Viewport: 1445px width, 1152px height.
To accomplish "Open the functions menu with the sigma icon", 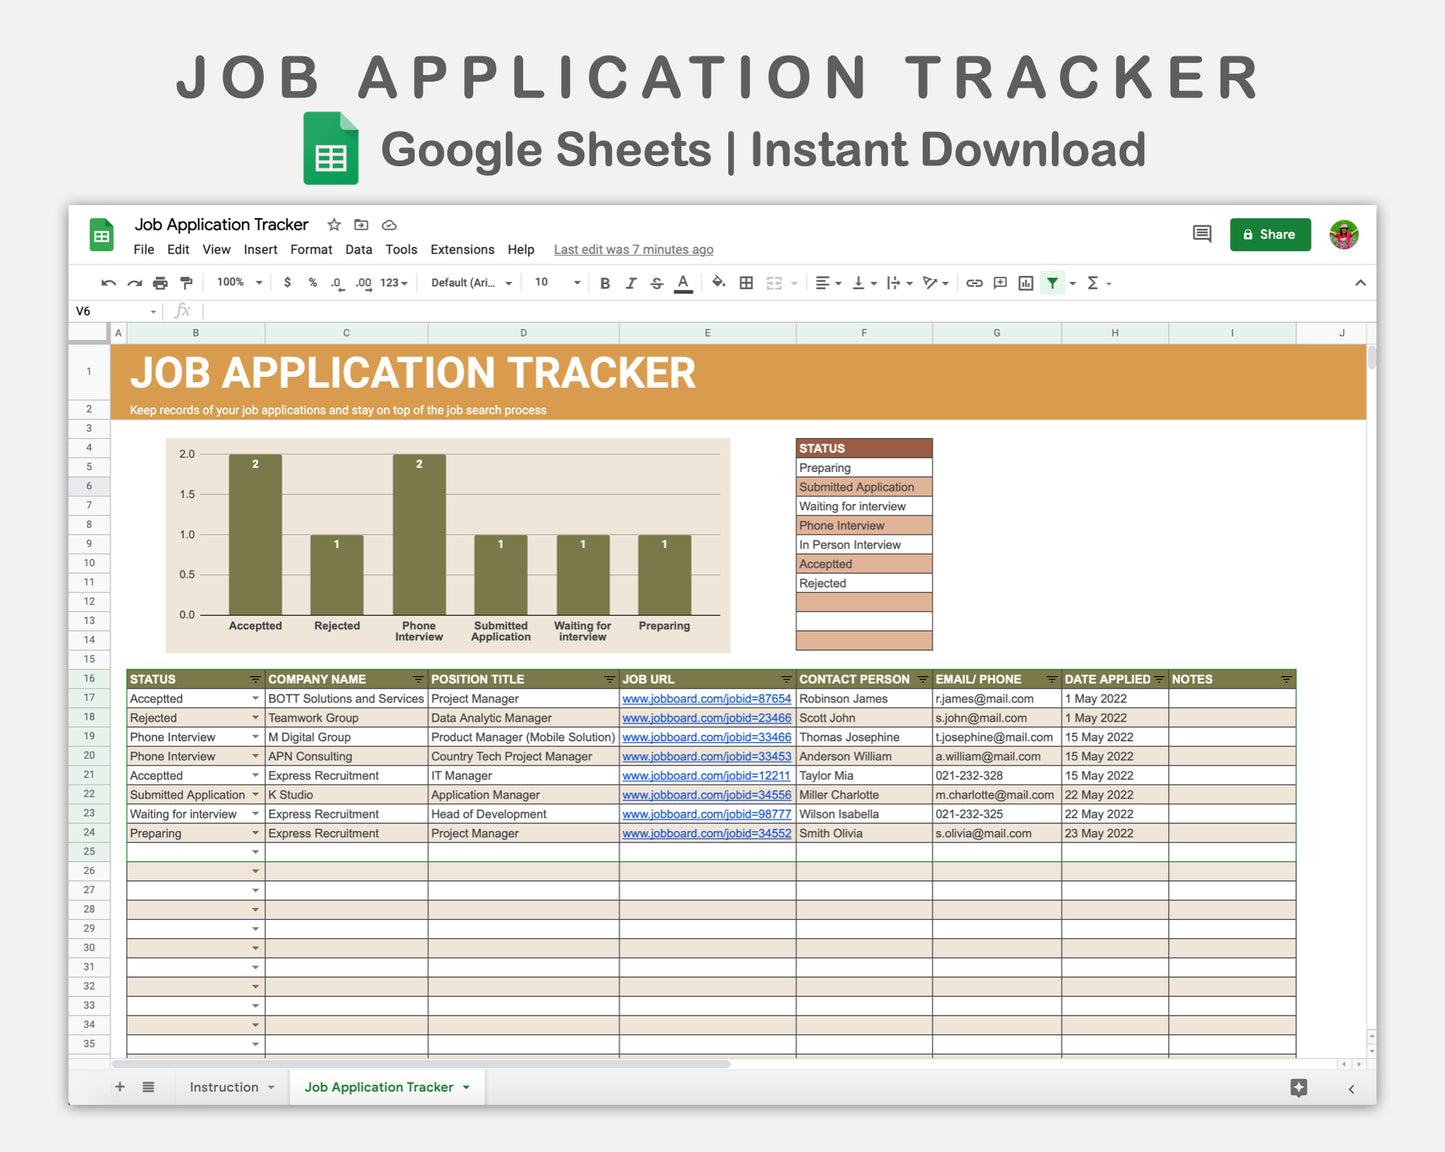I will point(1093,283).
